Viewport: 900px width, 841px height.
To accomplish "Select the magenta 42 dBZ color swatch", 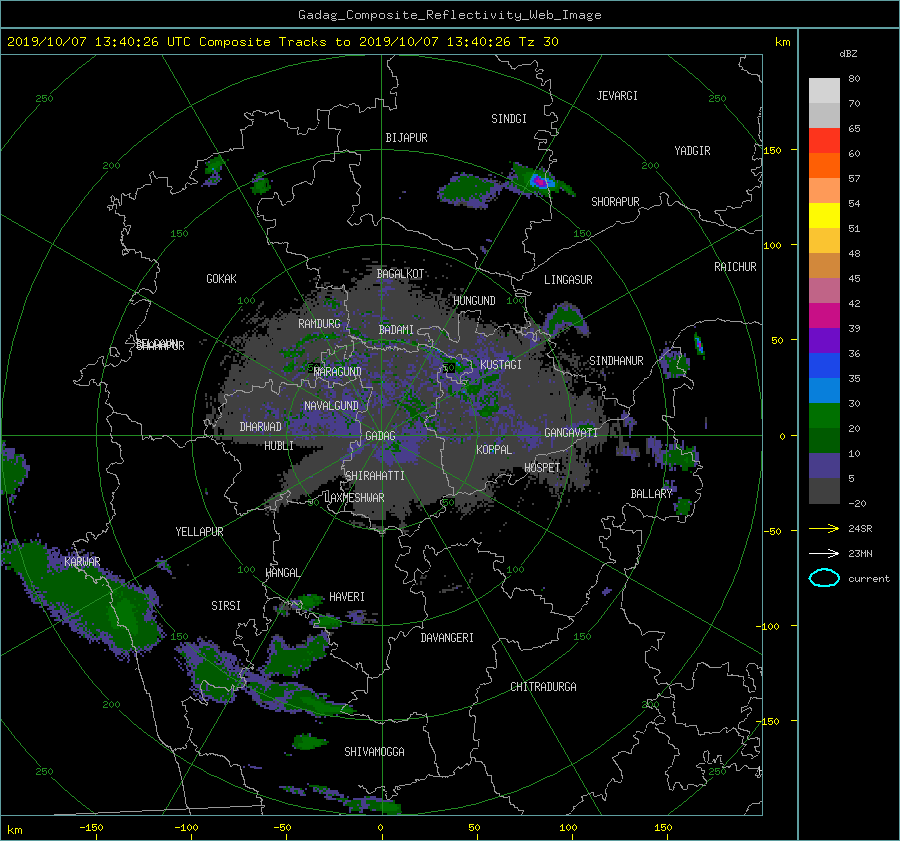I will tap(824, 316).
